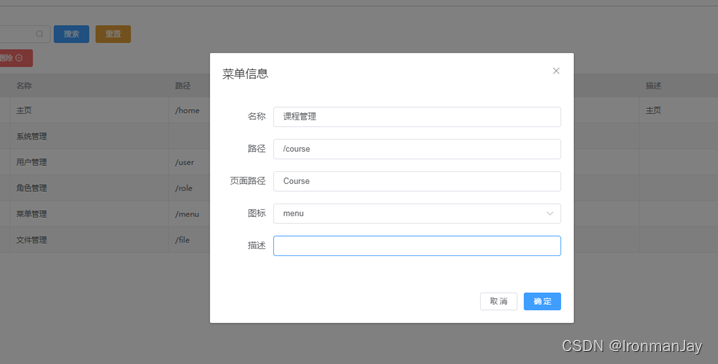Viewport: 718px width, 364px height.
Task: Confirm with the 确定 button
Action: [x=542, y=301]
